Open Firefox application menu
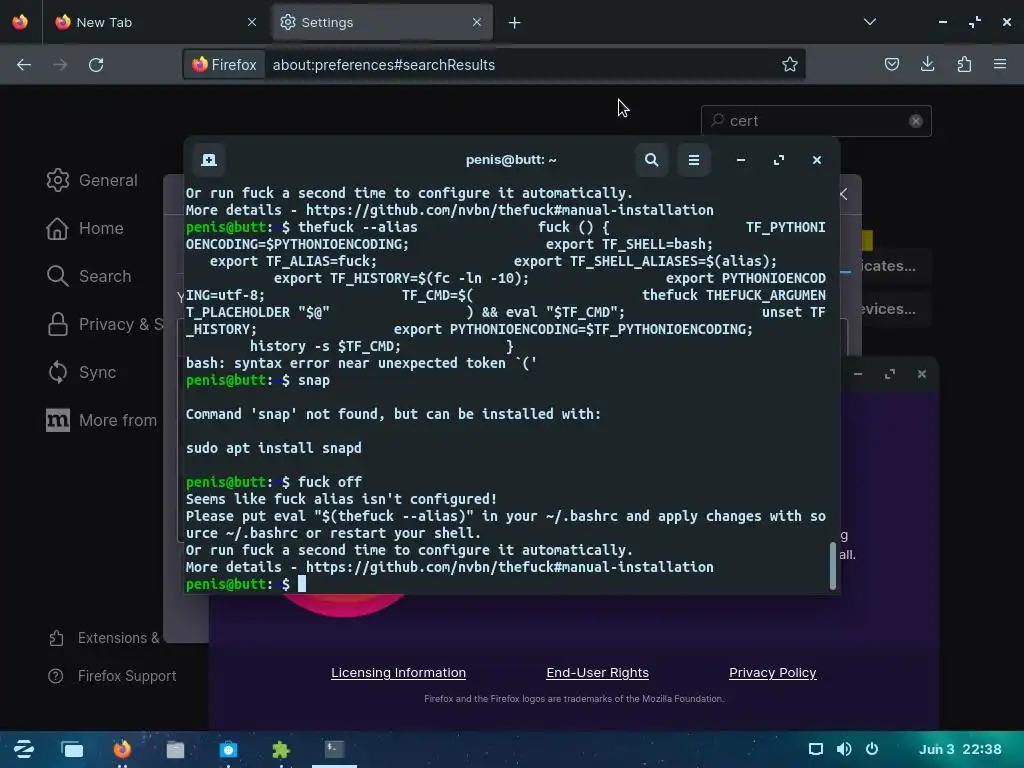This screenshot has width=1024, height=768. click(x=1000, y=64)
